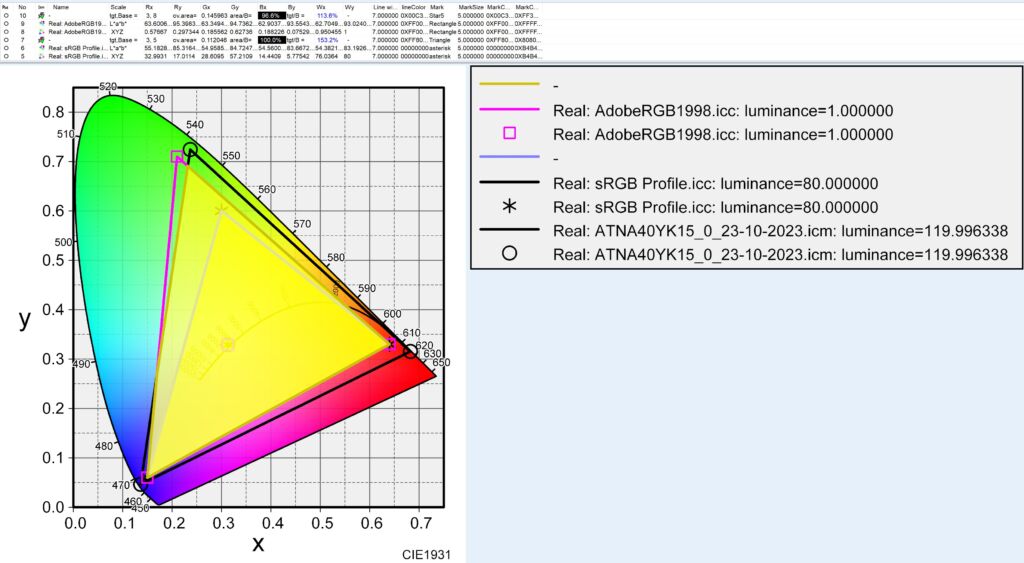This screenshot has height=563, width=1024.
Task: Click the 0.112046 ov.area value
Action: [214, 40]
